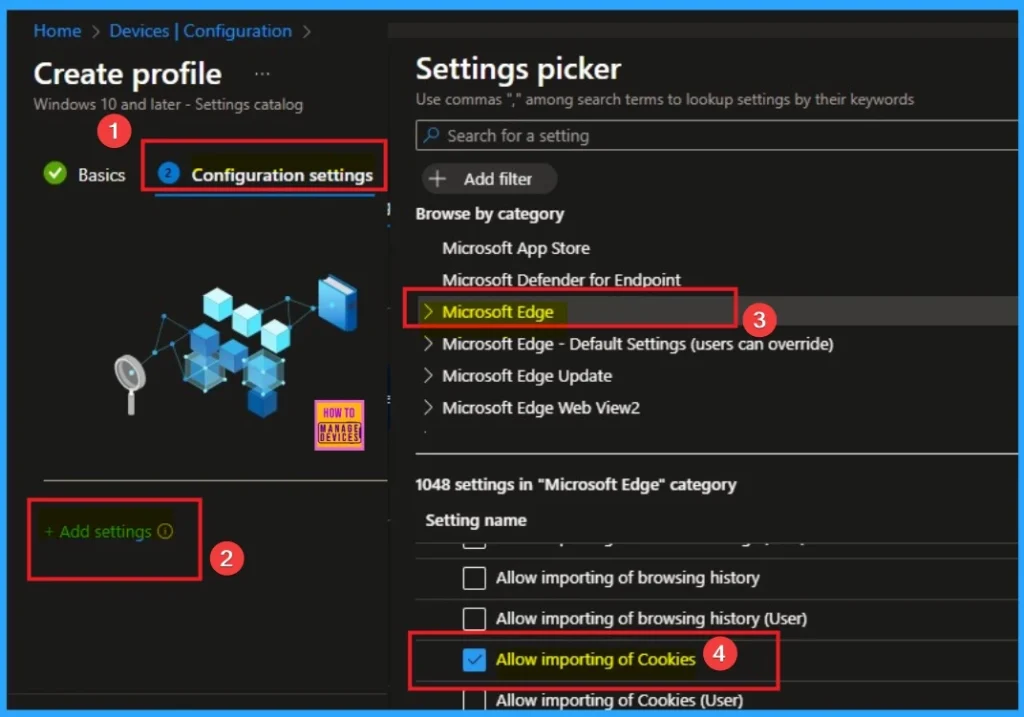Expand the Microsoft Edge Web View2 chevron
Screen dimensions: 1024x717
coord(428,407)
